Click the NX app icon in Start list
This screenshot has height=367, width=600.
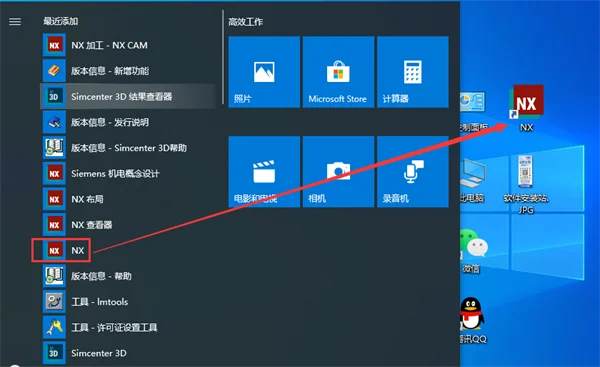click(x=54, y=250)
